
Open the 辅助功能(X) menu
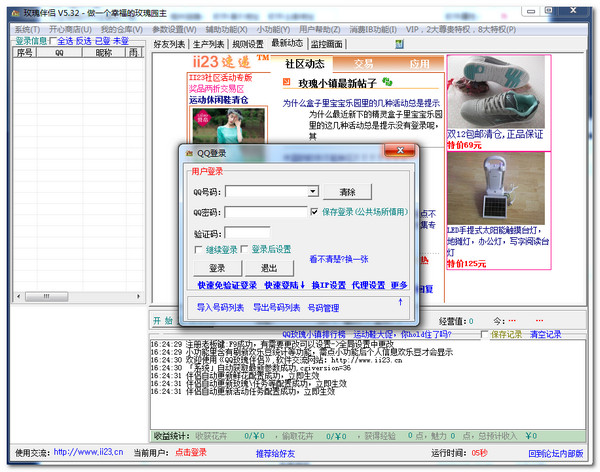(x=226, y=29)
